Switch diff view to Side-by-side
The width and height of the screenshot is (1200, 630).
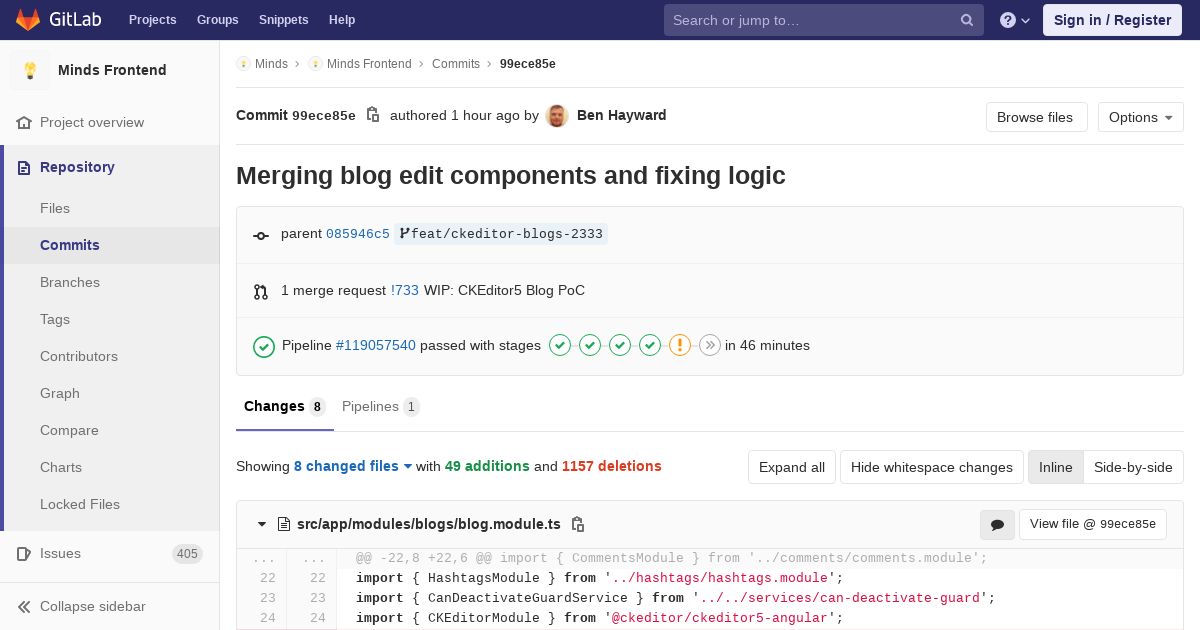click(x=1133, y=467)
